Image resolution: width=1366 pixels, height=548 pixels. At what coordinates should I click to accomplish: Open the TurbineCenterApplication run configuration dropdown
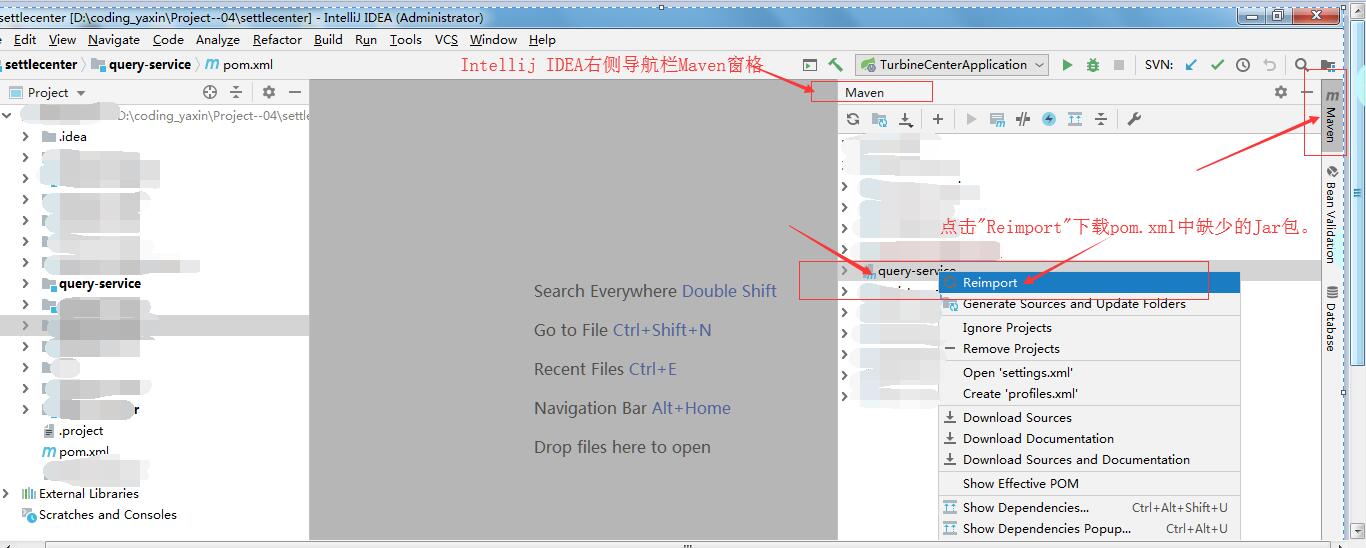952,64
